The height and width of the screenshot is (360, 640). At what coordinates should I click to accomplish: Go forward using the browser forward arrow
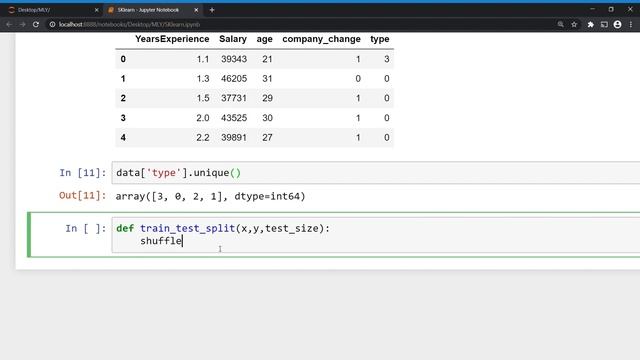[22, 24]
